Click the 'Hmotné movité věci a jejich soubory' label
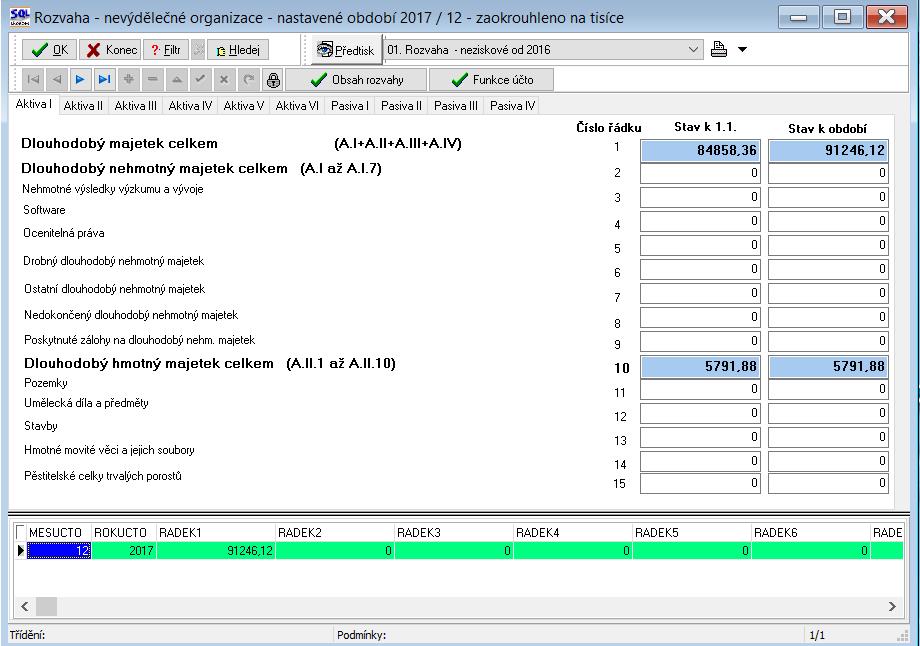 tap(109, 450)
